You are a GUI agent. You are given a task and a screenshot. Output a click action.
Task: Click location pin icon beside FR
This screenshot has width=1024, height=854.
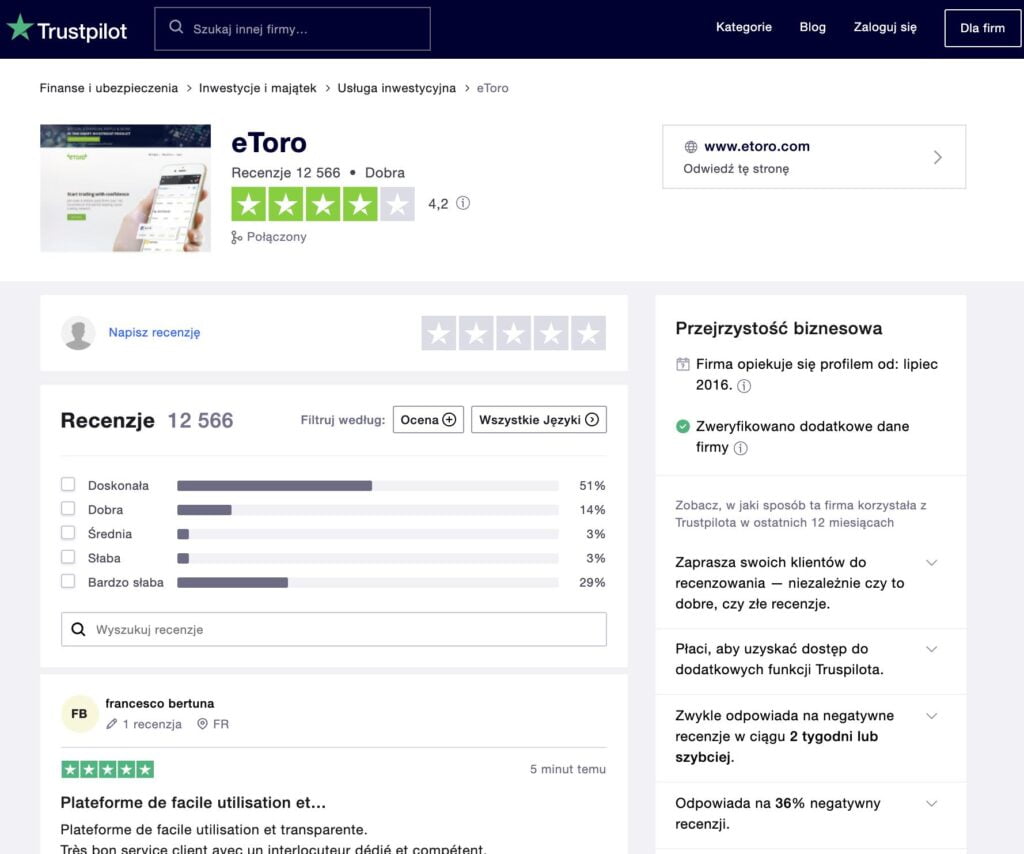click(x=202, y=724)
